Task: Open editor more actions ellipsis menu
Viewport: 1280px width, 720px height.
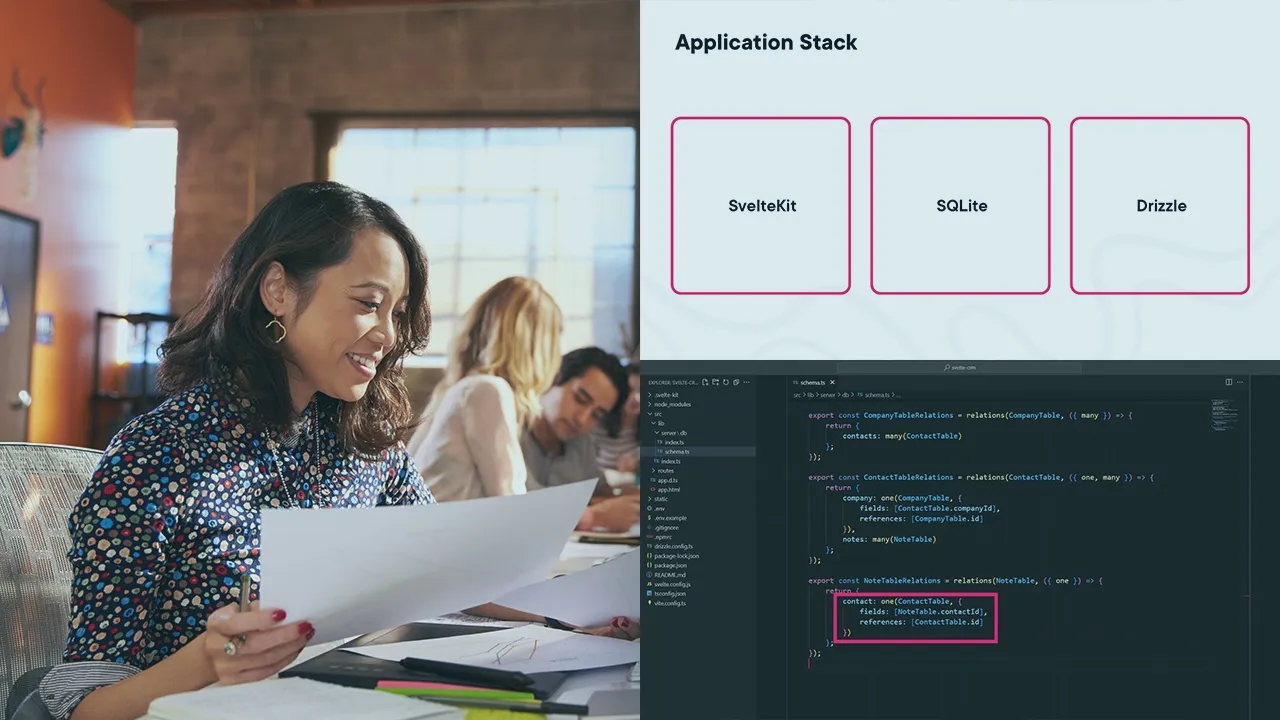Action: coord(1241,382)
